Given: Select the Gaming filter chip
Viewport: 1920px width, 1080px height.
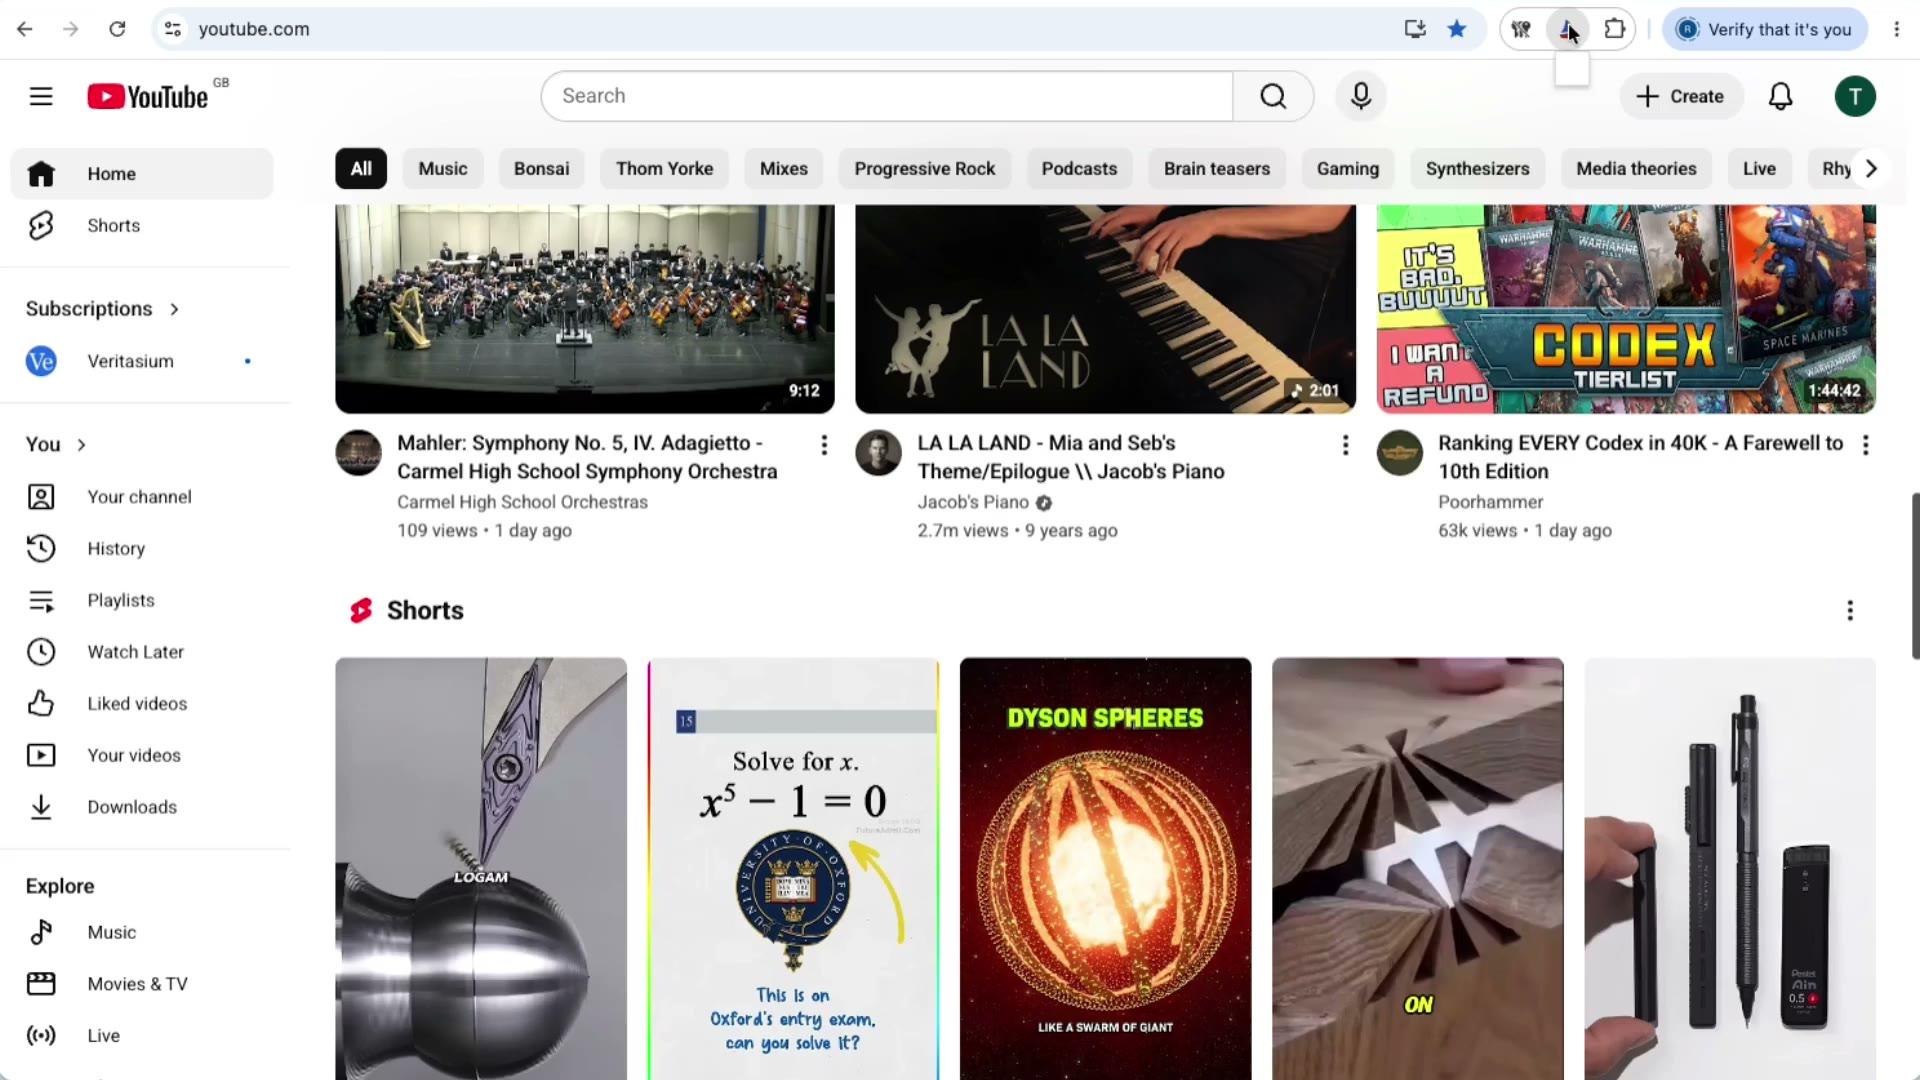Looking at the screenshot, I should [1348, 169].
